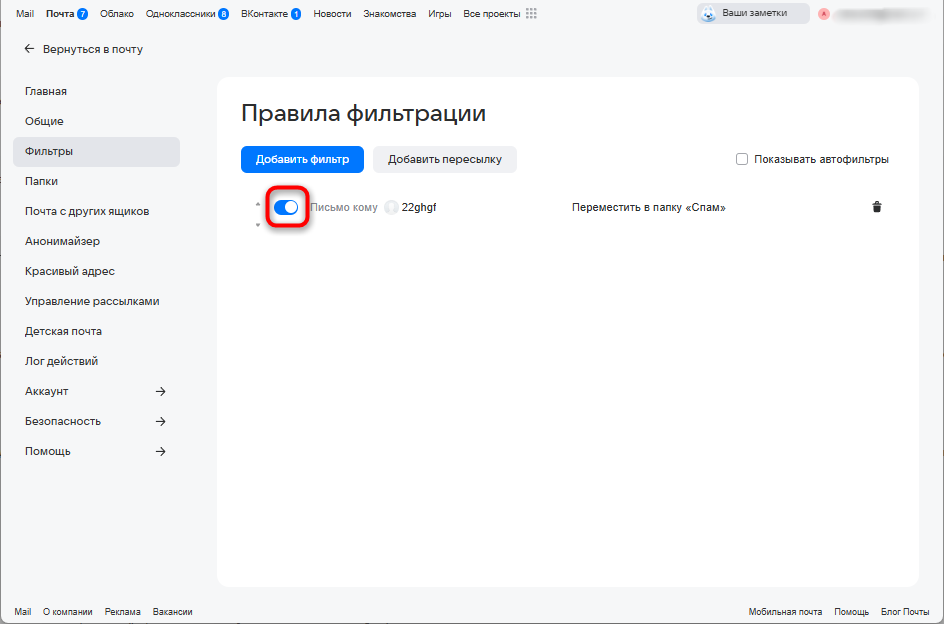Open the Главная settings section

pyautogui.click(x=96, y=92)
